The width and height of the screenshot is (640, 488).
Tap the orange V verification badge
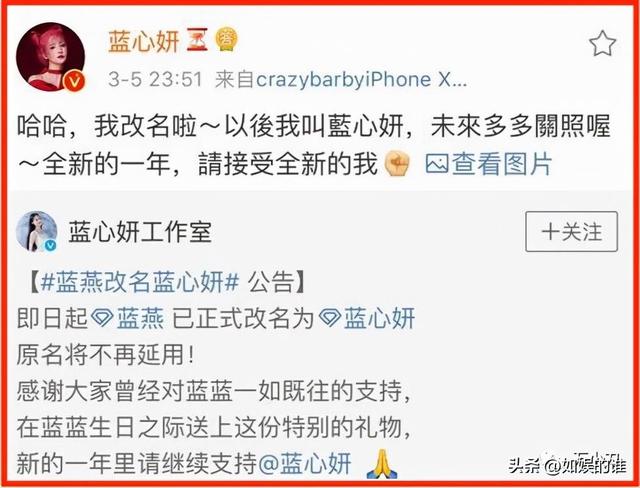(x=74, y=81)
